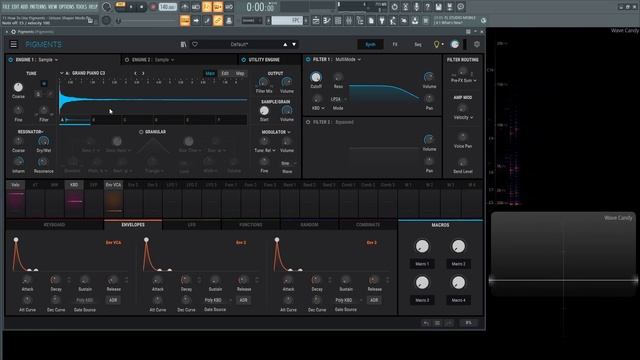Open the Pigments hamburger main menu
The height and width of the screenshot is (360, 640).
point(13,44)
